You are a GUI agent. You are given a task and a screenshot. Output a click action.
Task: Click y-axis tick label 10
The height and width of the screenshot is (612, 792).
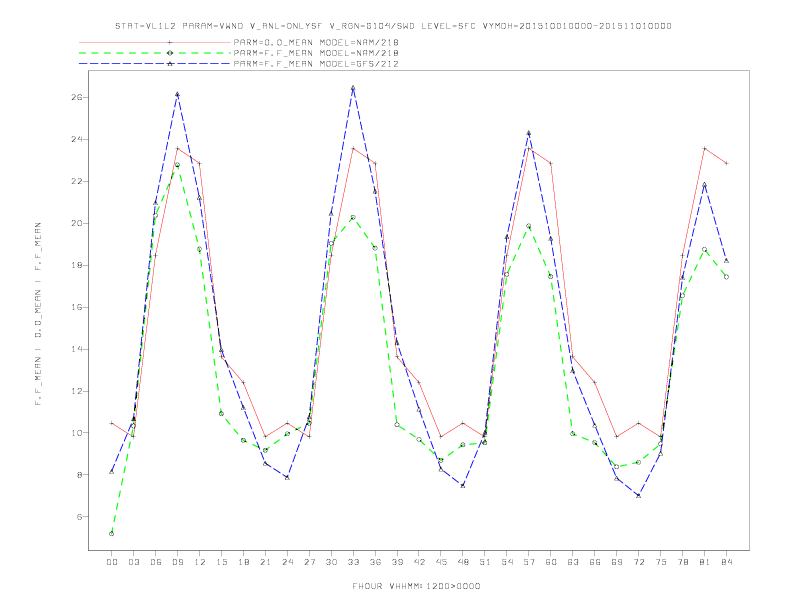pyautogui.click(x=76, y=433)
